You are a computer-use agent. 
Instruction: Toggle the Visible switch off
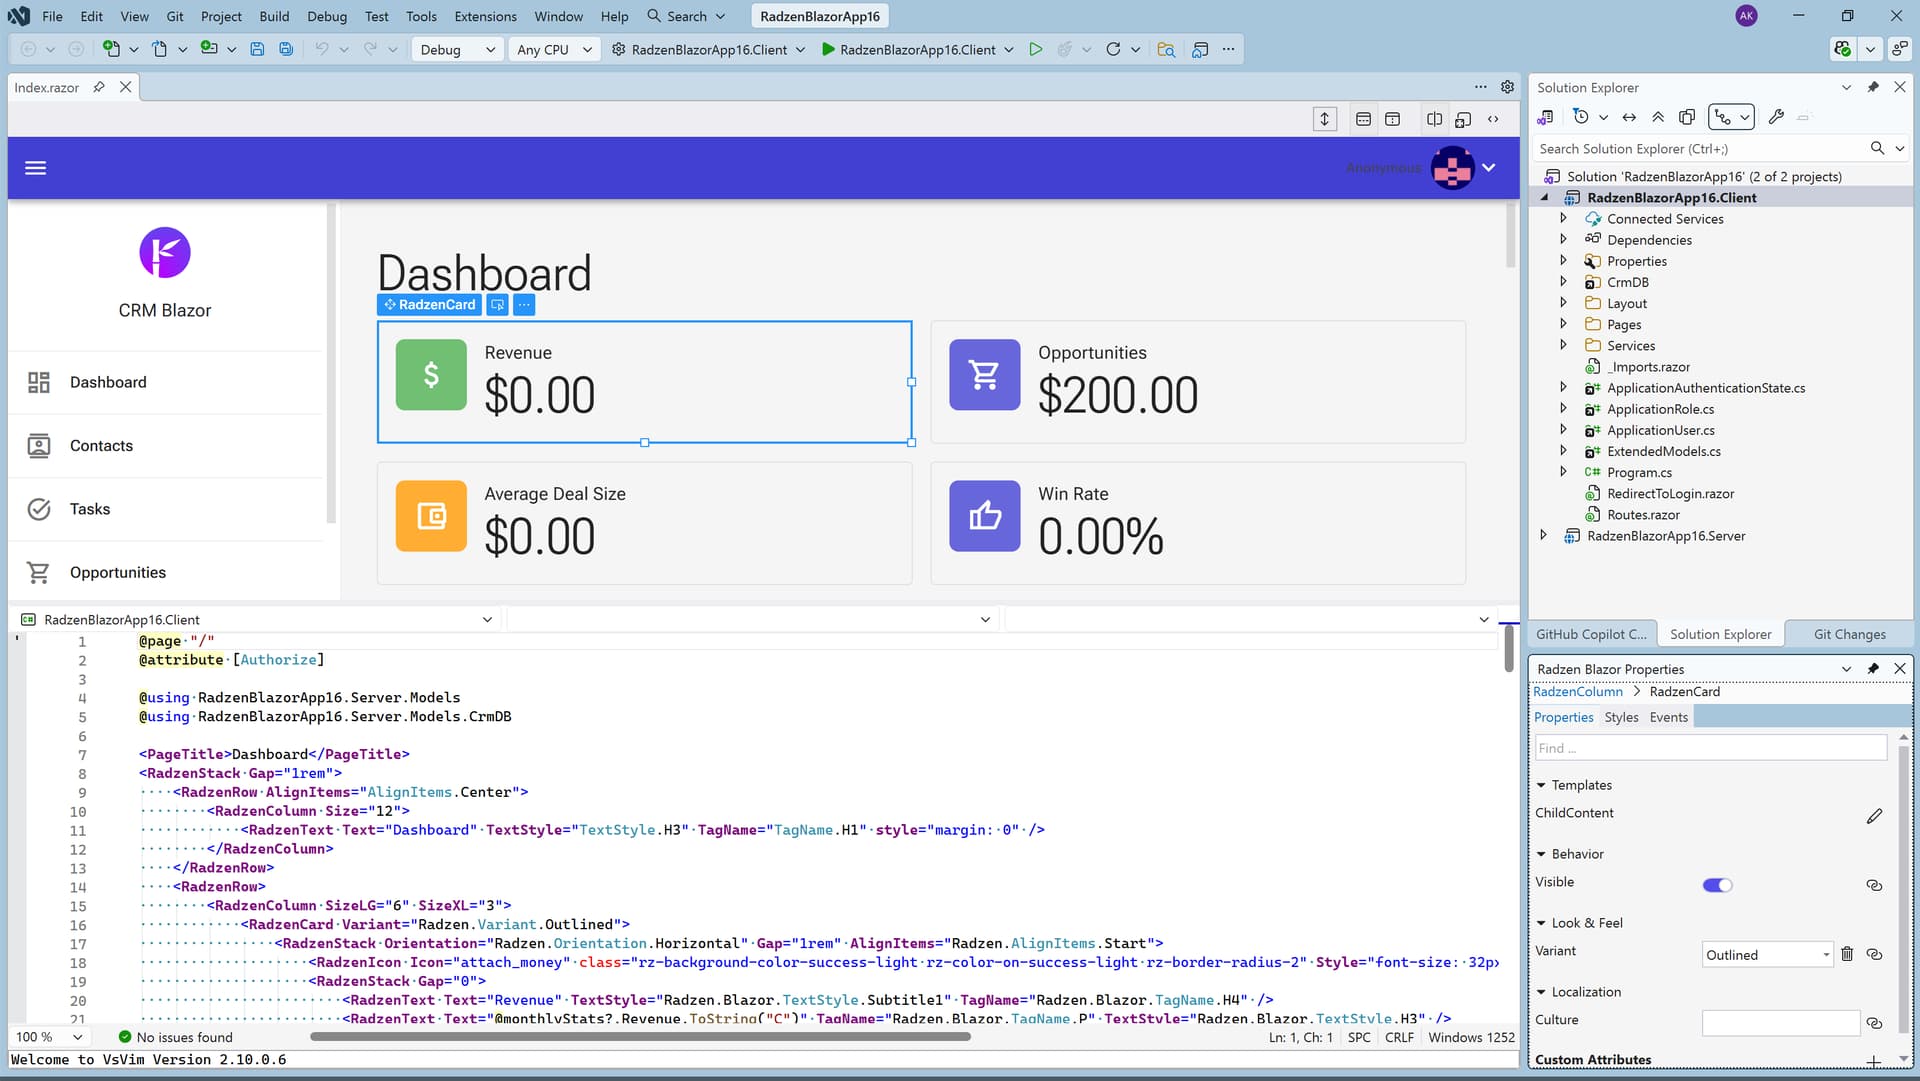(x=1717, y=885)
